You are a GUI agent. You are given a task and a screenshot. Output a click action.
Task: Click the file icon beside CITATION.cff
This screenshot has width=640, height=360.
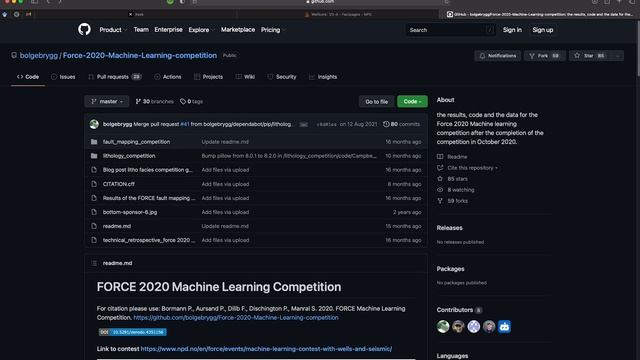pyautogui.click(x=94, y=184)
